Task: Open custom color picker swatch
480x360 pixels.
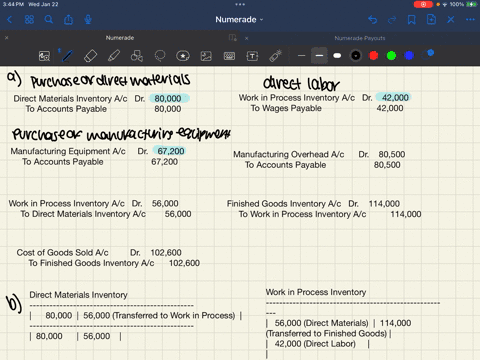Action: 427,55
